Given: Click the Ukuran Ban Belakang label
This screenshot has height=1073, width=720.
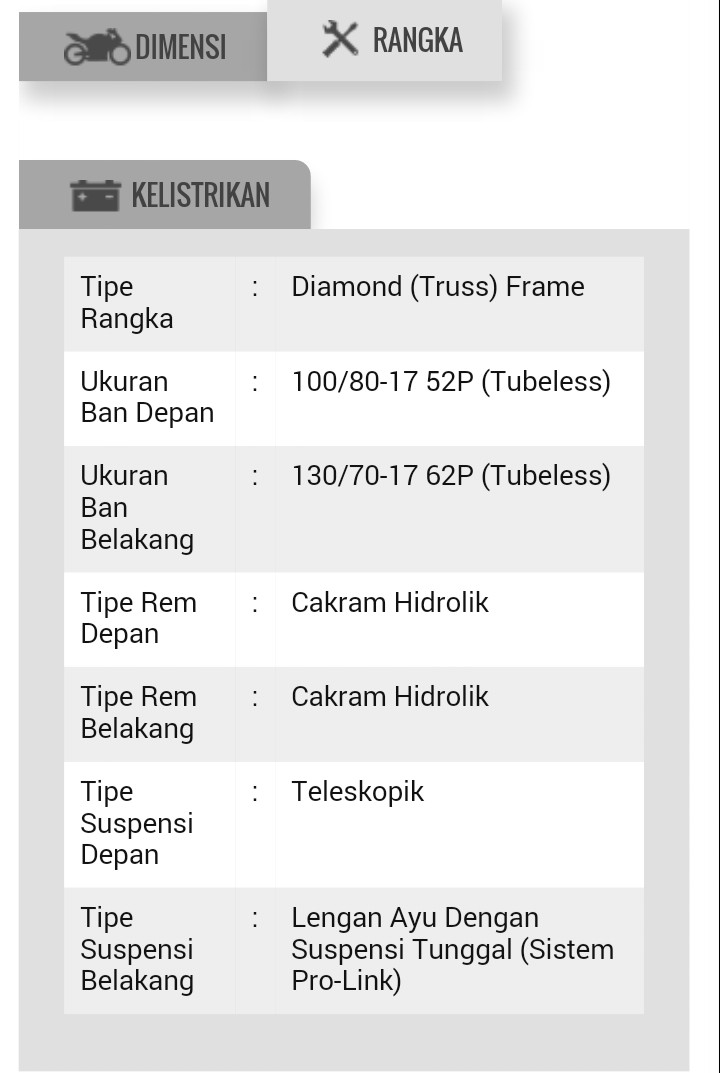Looking at the screenshot, I should coord(137,507).
